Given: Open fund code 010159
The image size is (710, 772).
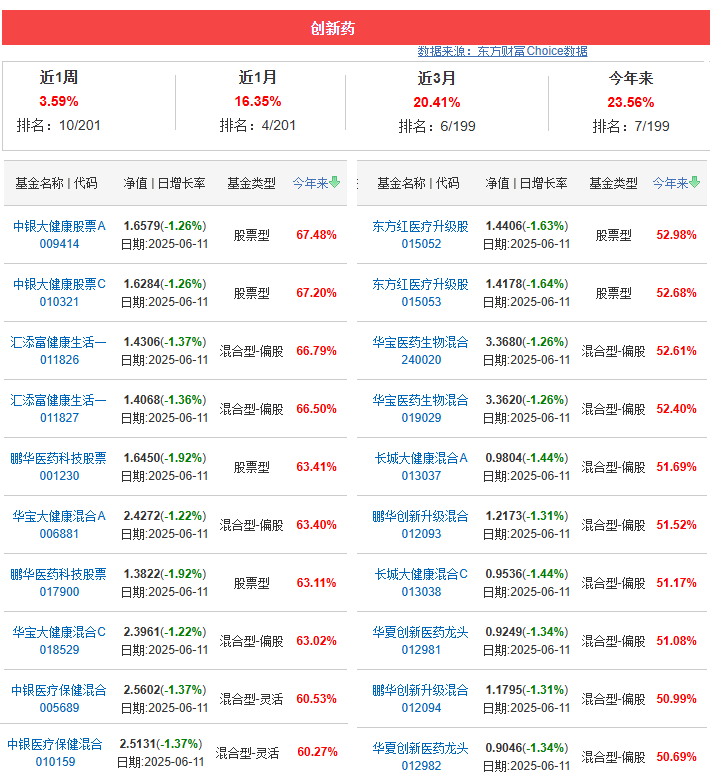Looking at the screenshot, I should pos(55,762).
